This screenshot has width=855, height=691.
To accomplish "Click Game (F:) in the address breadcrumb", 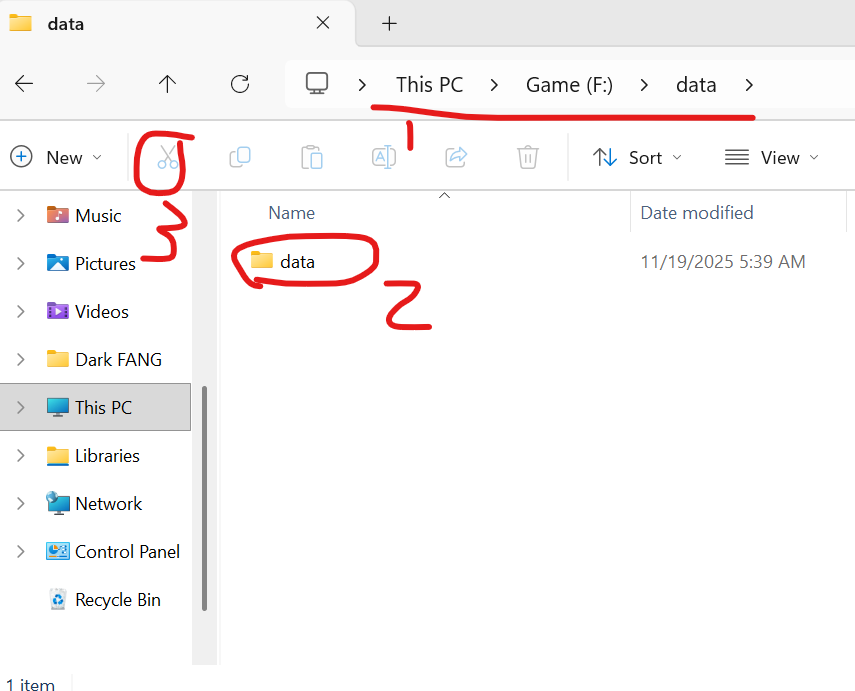I will [x=569, y=85].
